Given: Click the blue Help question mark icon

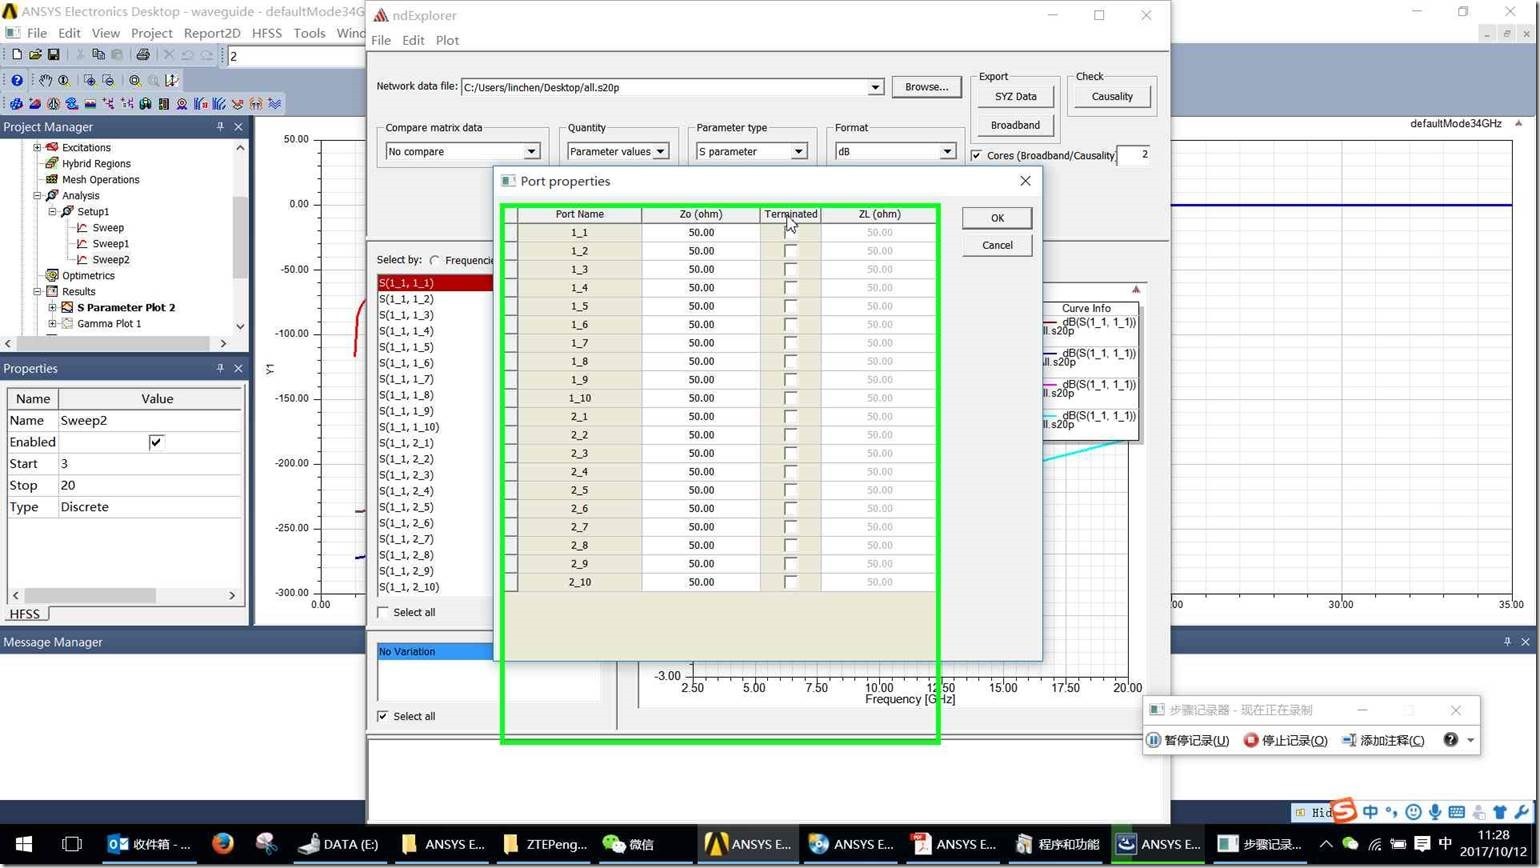Looking at the screenshot, I should click(x=17, y=80).
